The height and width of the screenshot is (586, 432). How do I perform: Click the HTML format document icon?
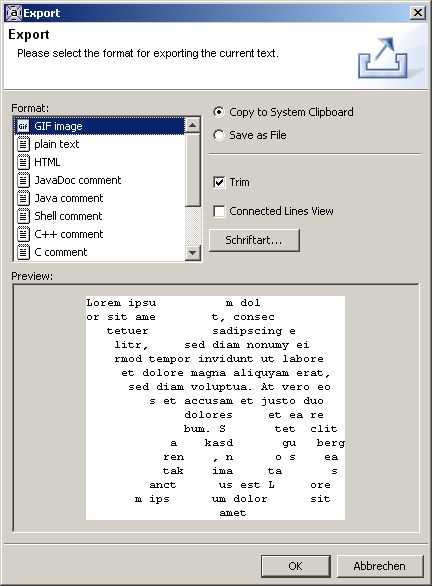click(x=23, y=162)
